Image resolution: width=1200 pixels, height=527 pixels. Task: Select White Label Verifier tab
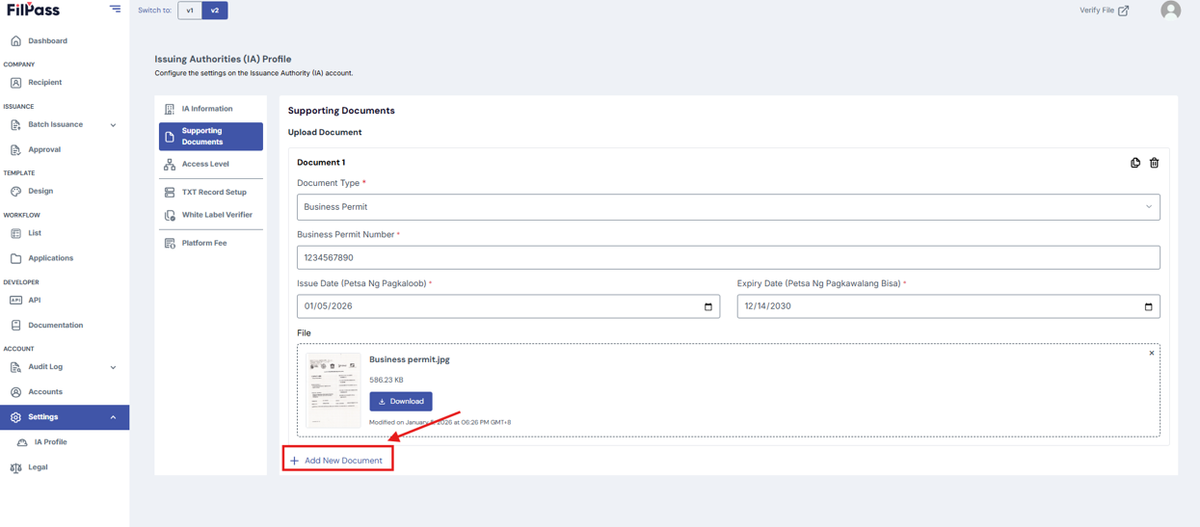coord(210,215)
